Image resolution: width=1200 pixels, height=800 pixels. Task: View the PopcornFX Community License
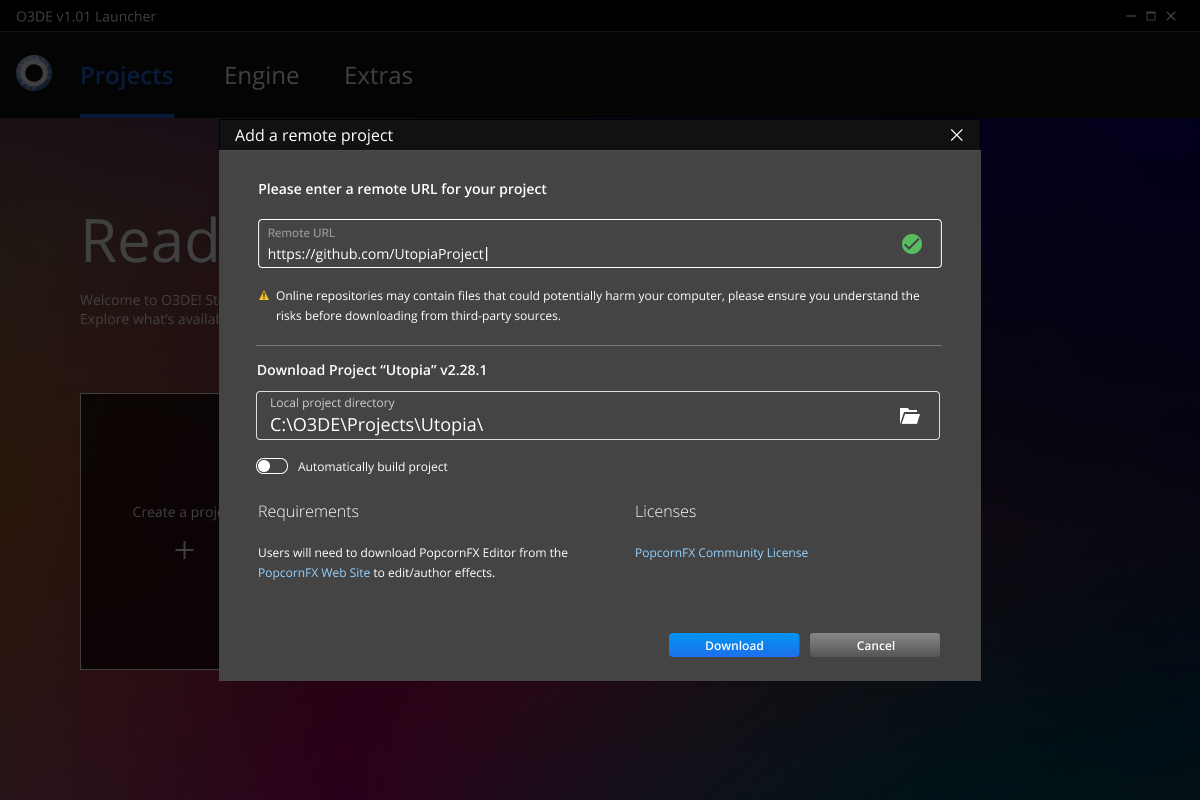tap(721, 552)
